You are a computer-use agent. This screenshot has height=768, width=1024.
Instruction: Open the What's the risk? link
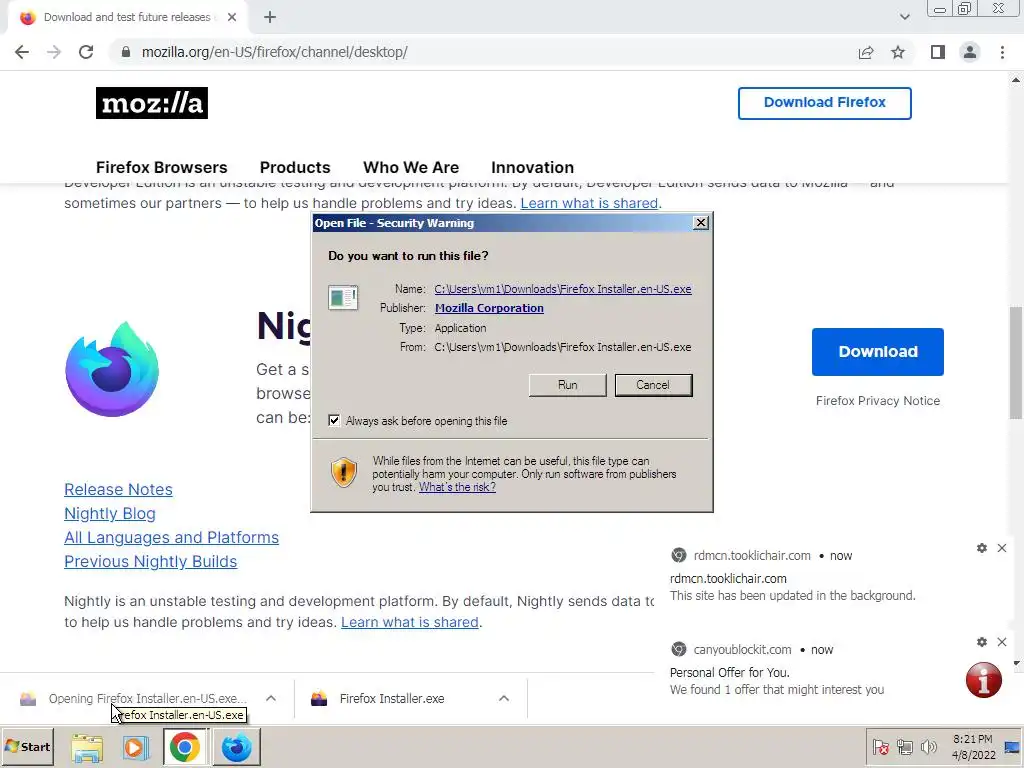coord(457,487)
